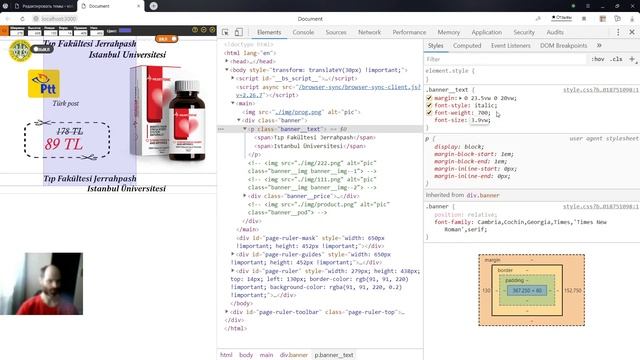Open the Performance tab
640x360 pixels.
click(409, 32)
